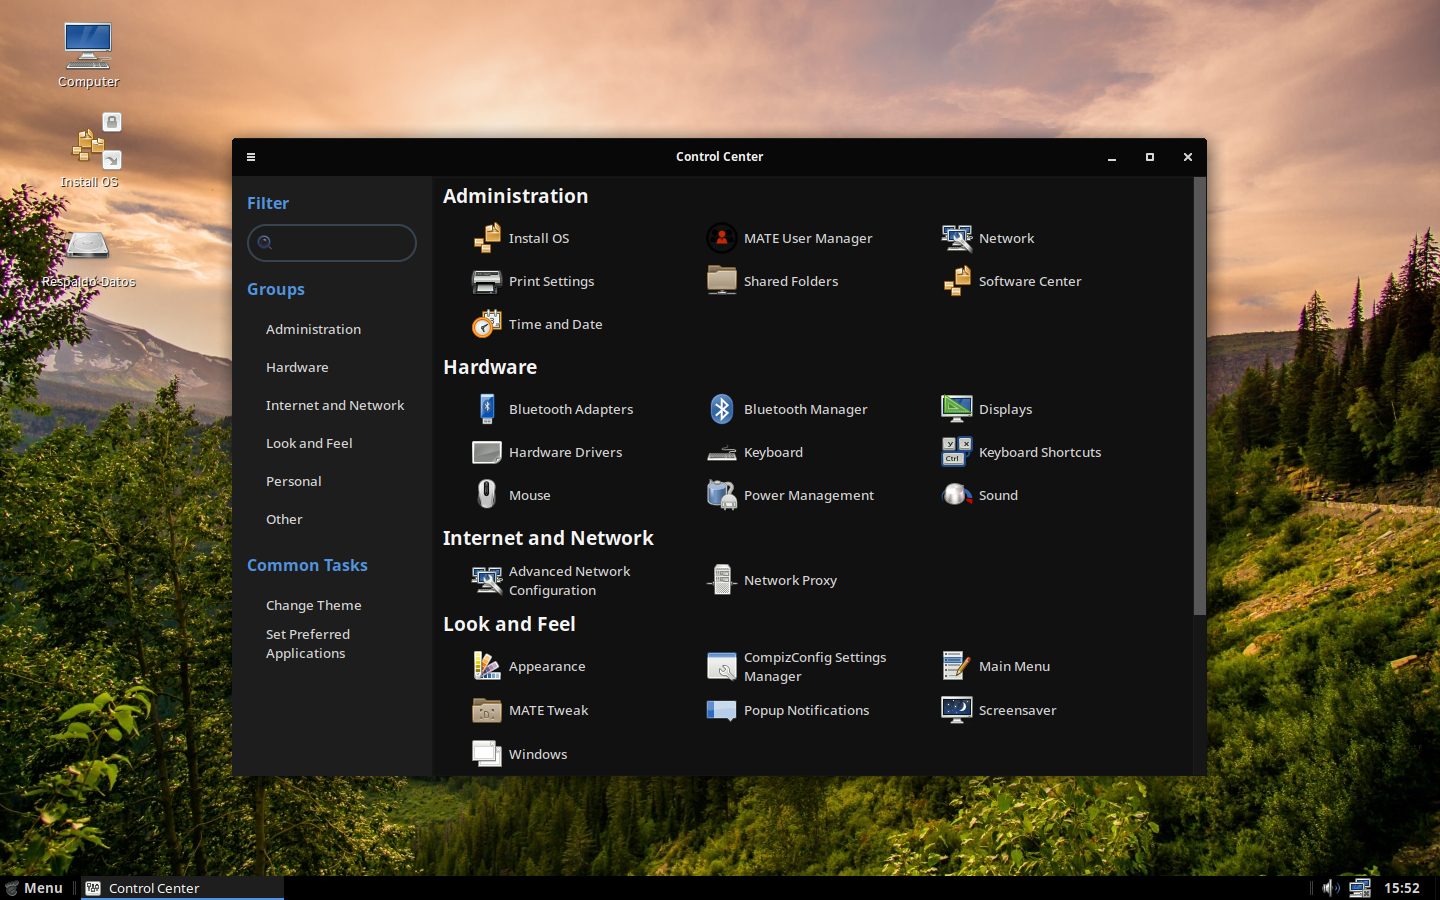Open Print Settings printer icon
Viewport: 1440px width, 900px height.
click(487, 281)
